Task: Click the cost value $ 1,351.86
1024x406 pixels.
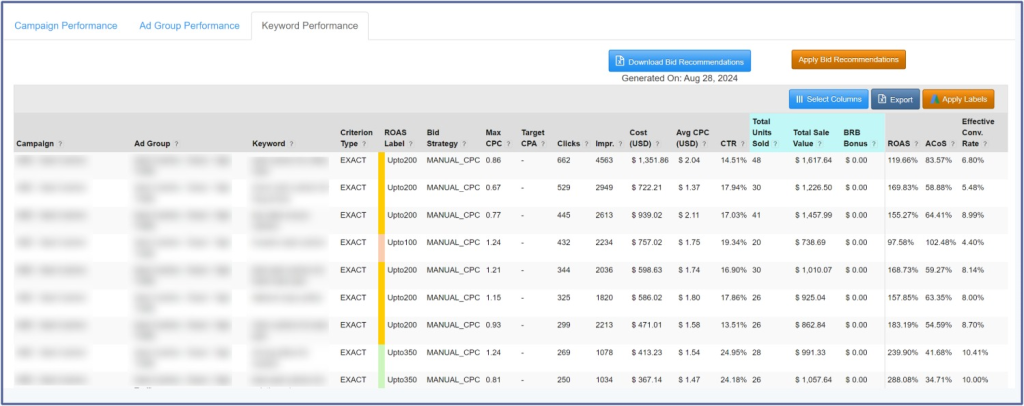Action: click(x=650, y=160)
